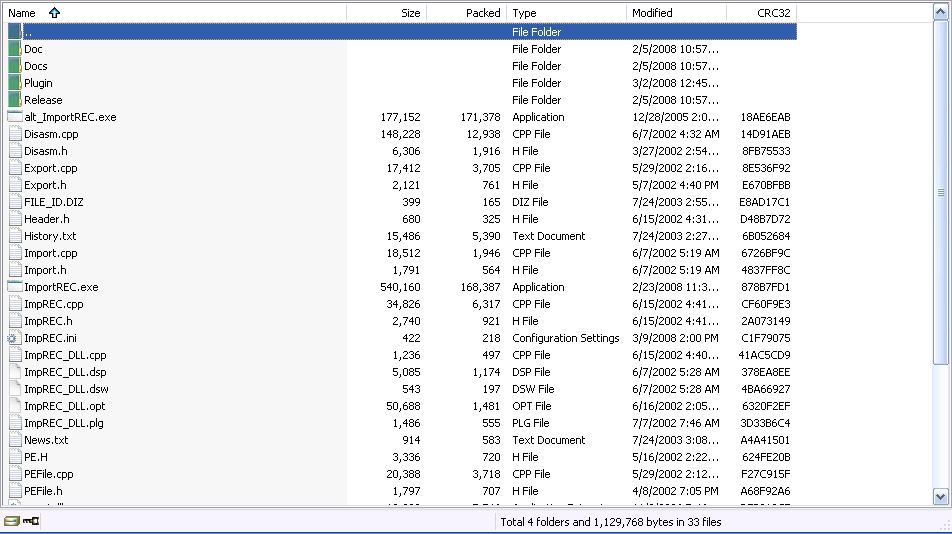The width and height of the screenshot is (952, 534).
Task: Click the alt_ImportREC.exe application icon
Action: [15, 117]
